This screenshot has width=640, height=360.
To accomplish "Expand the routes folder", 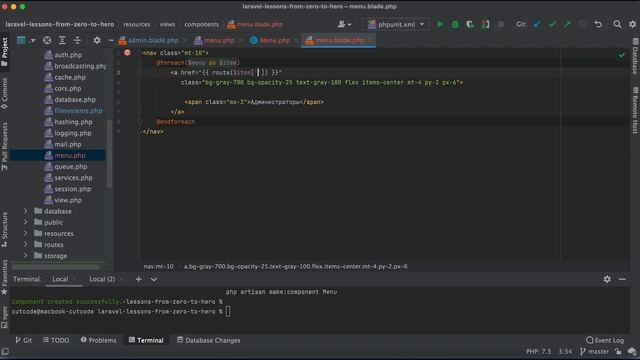I will pos(25,244).
